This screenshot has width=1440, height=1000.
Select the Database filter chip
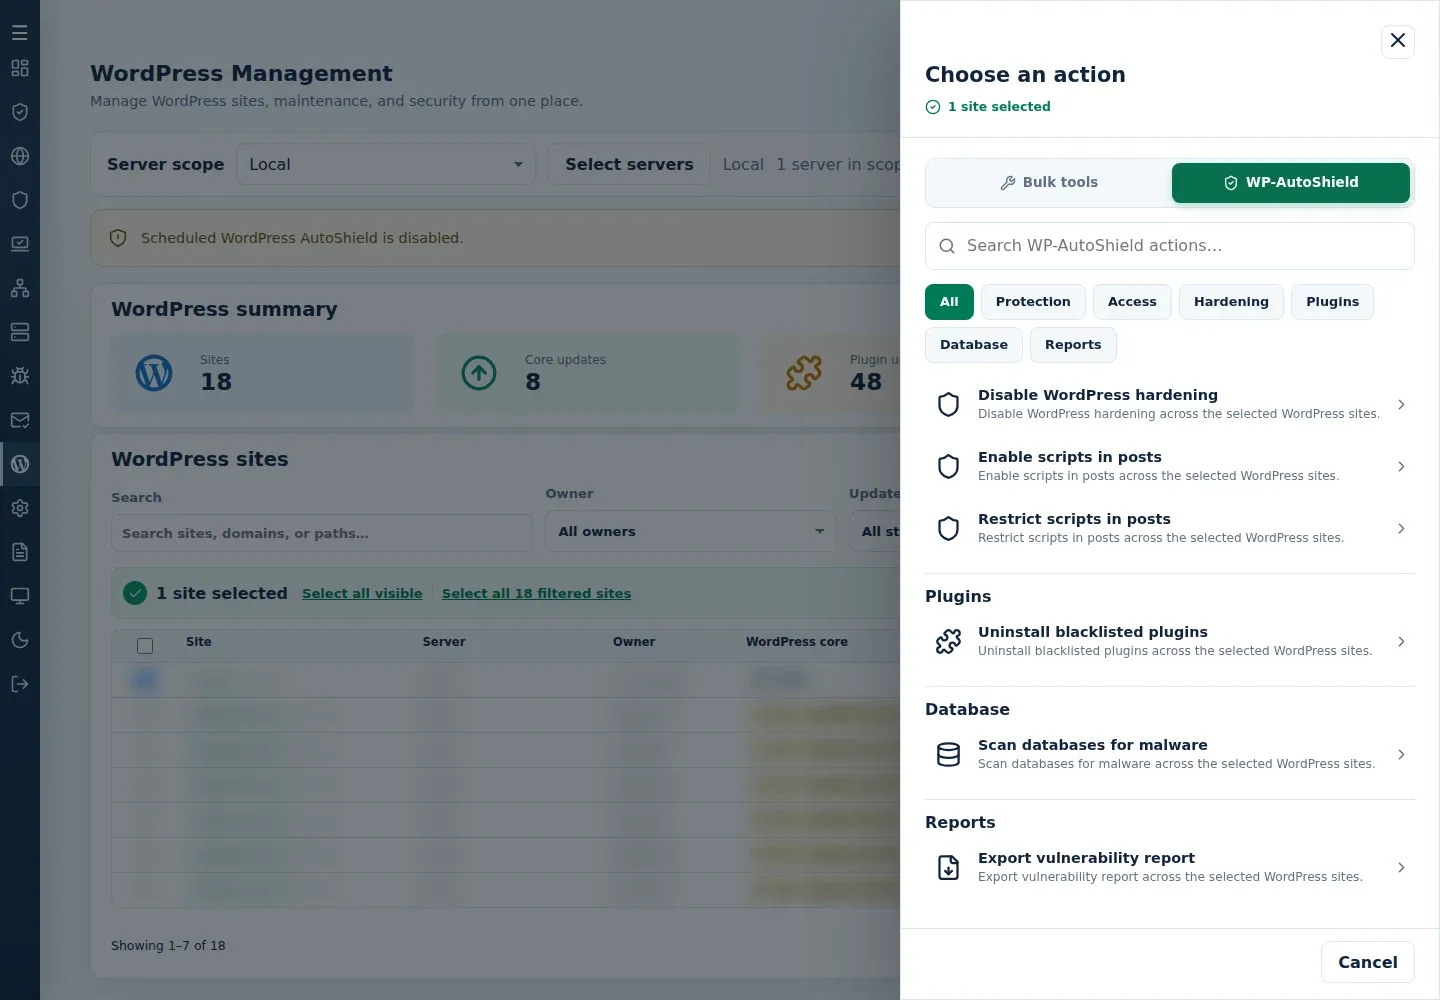[974, 345]
